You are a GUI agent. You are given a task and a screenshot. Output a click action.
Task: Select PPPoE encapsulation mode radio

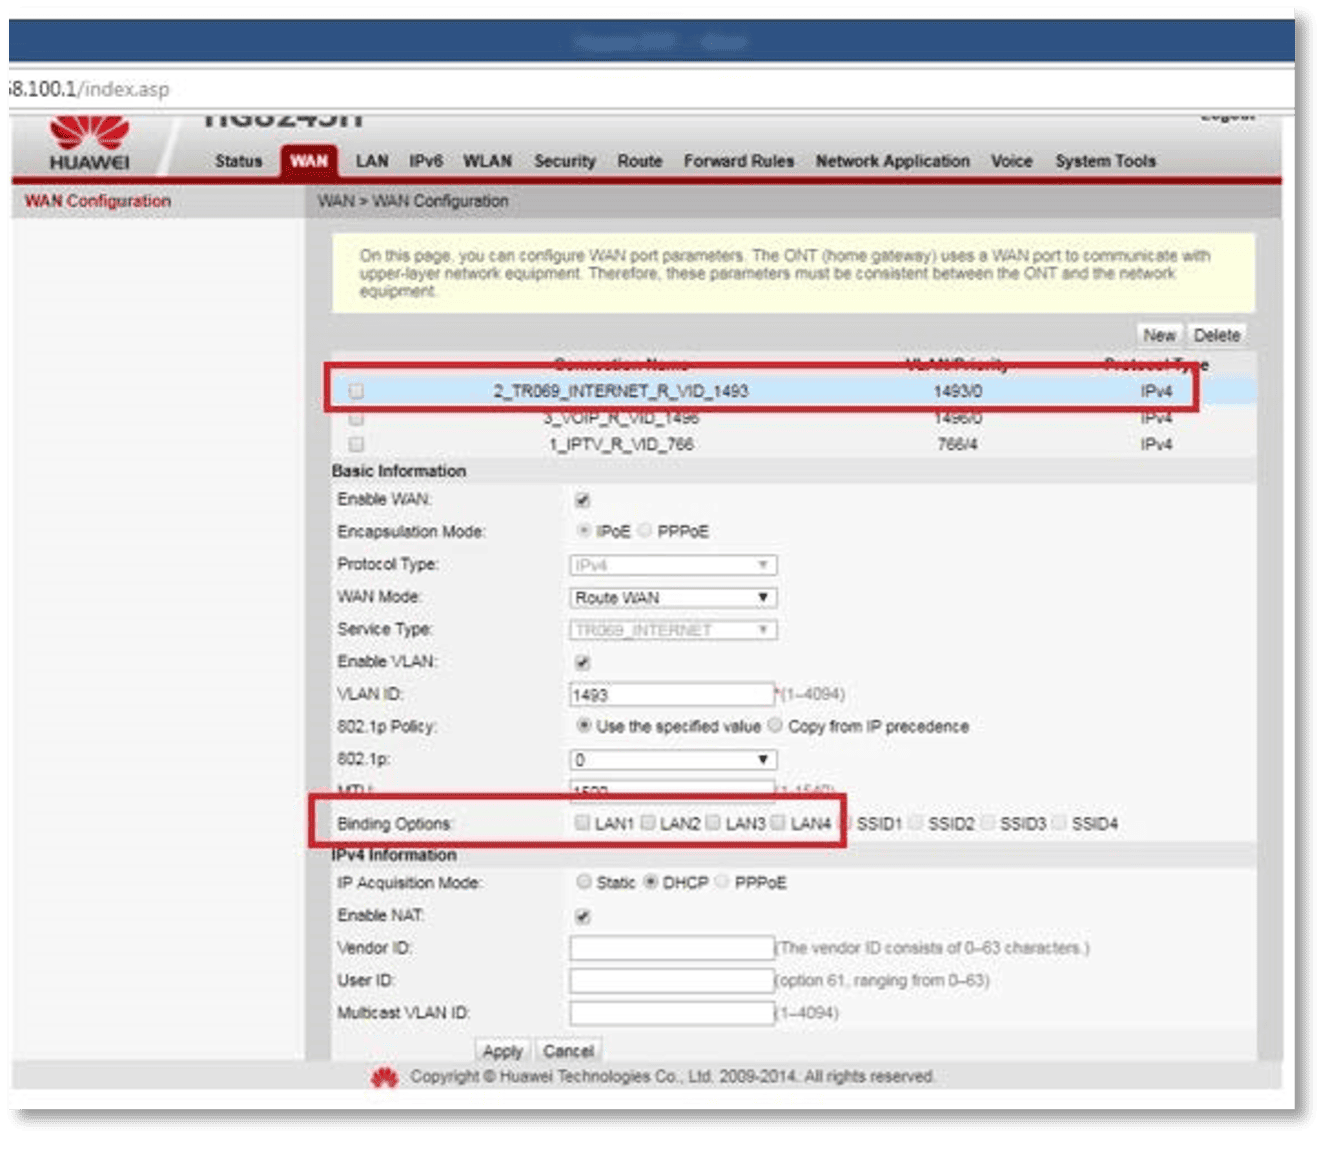645,531
